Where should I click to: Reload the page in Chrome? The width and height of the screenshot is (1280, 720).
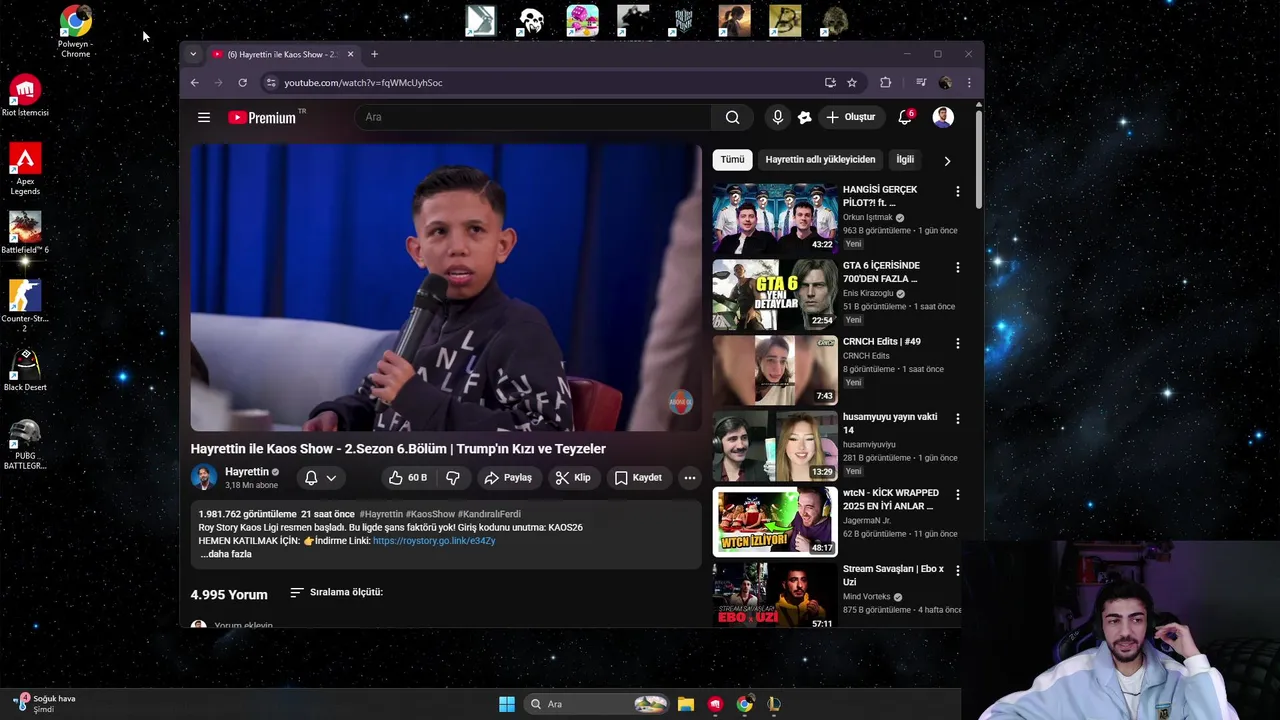242,83
